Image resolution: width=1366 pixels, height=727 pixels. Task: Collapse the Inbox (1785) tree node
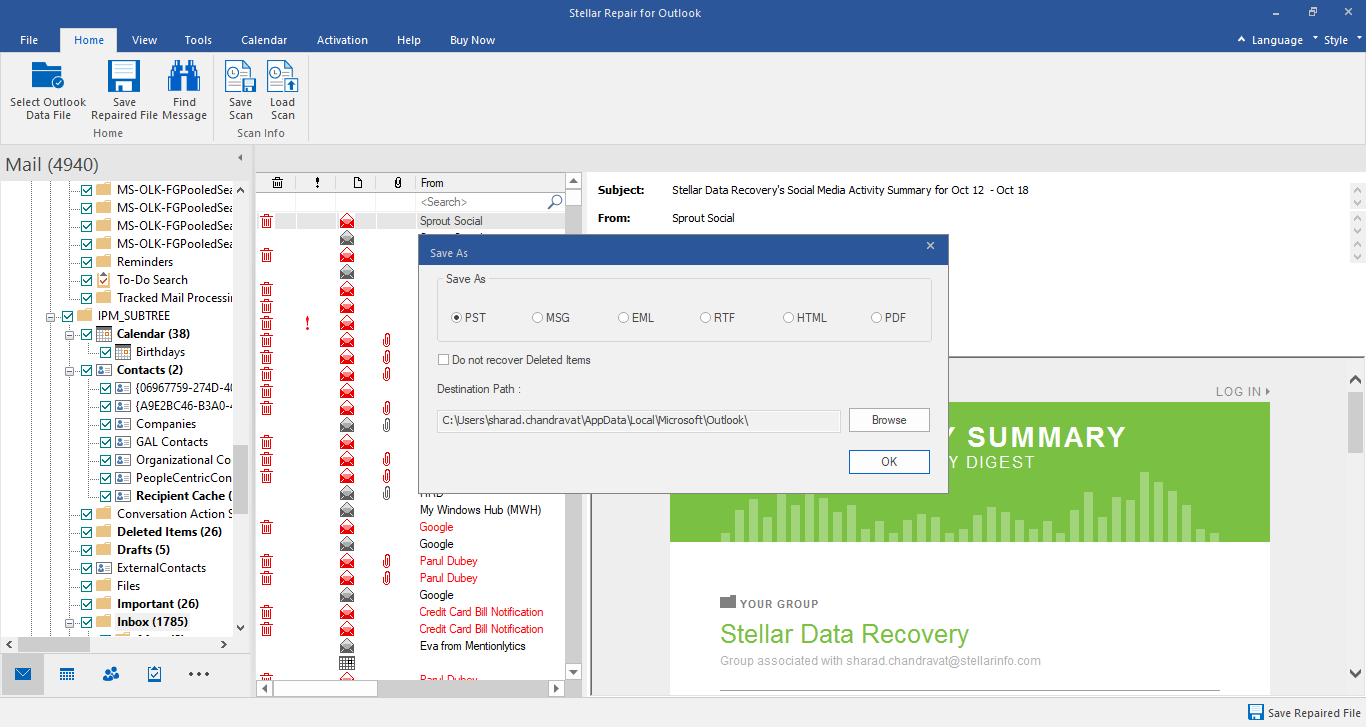70,622
